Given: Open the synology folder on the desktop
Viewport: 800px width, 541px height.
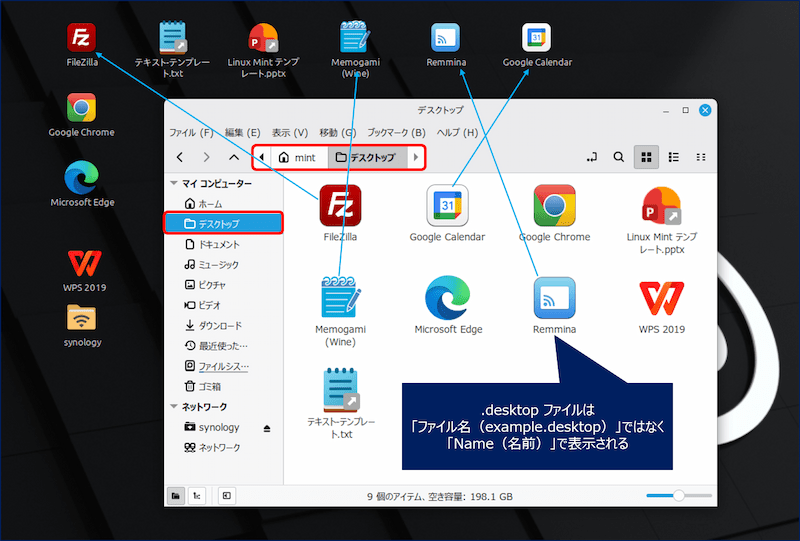Looking at the screenshot, I should (82, 318).
